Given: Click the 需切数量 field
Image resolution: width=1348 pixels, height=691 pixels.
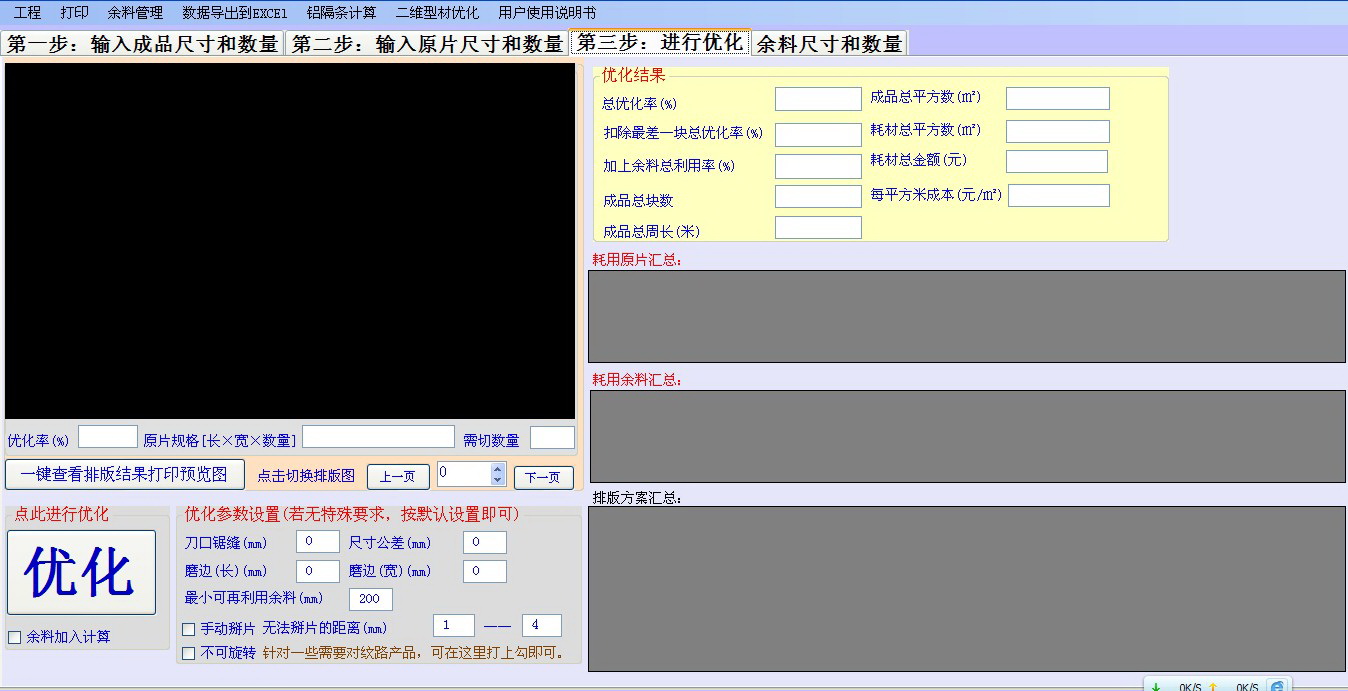Looking at the screenshot, I should tap(552, 437).
